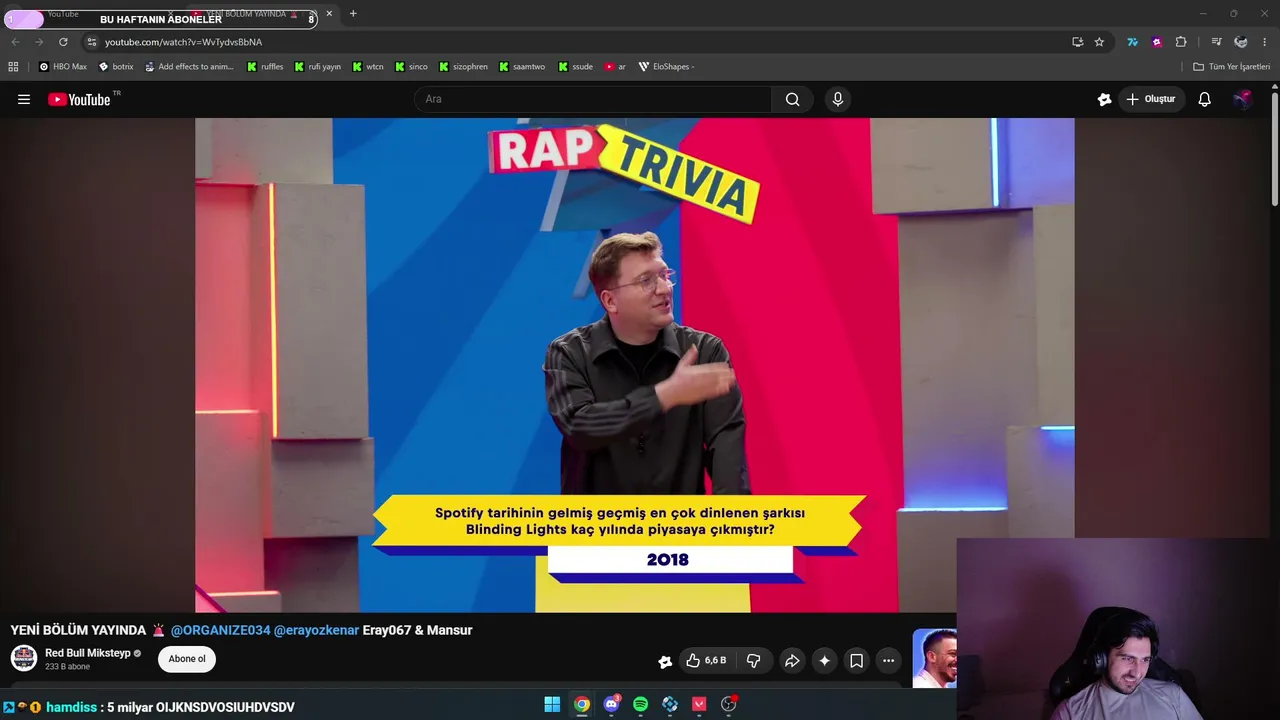1280x720 pixels.
Task: Go forward with browser forward arrow
Action: (x=39, y=42)
